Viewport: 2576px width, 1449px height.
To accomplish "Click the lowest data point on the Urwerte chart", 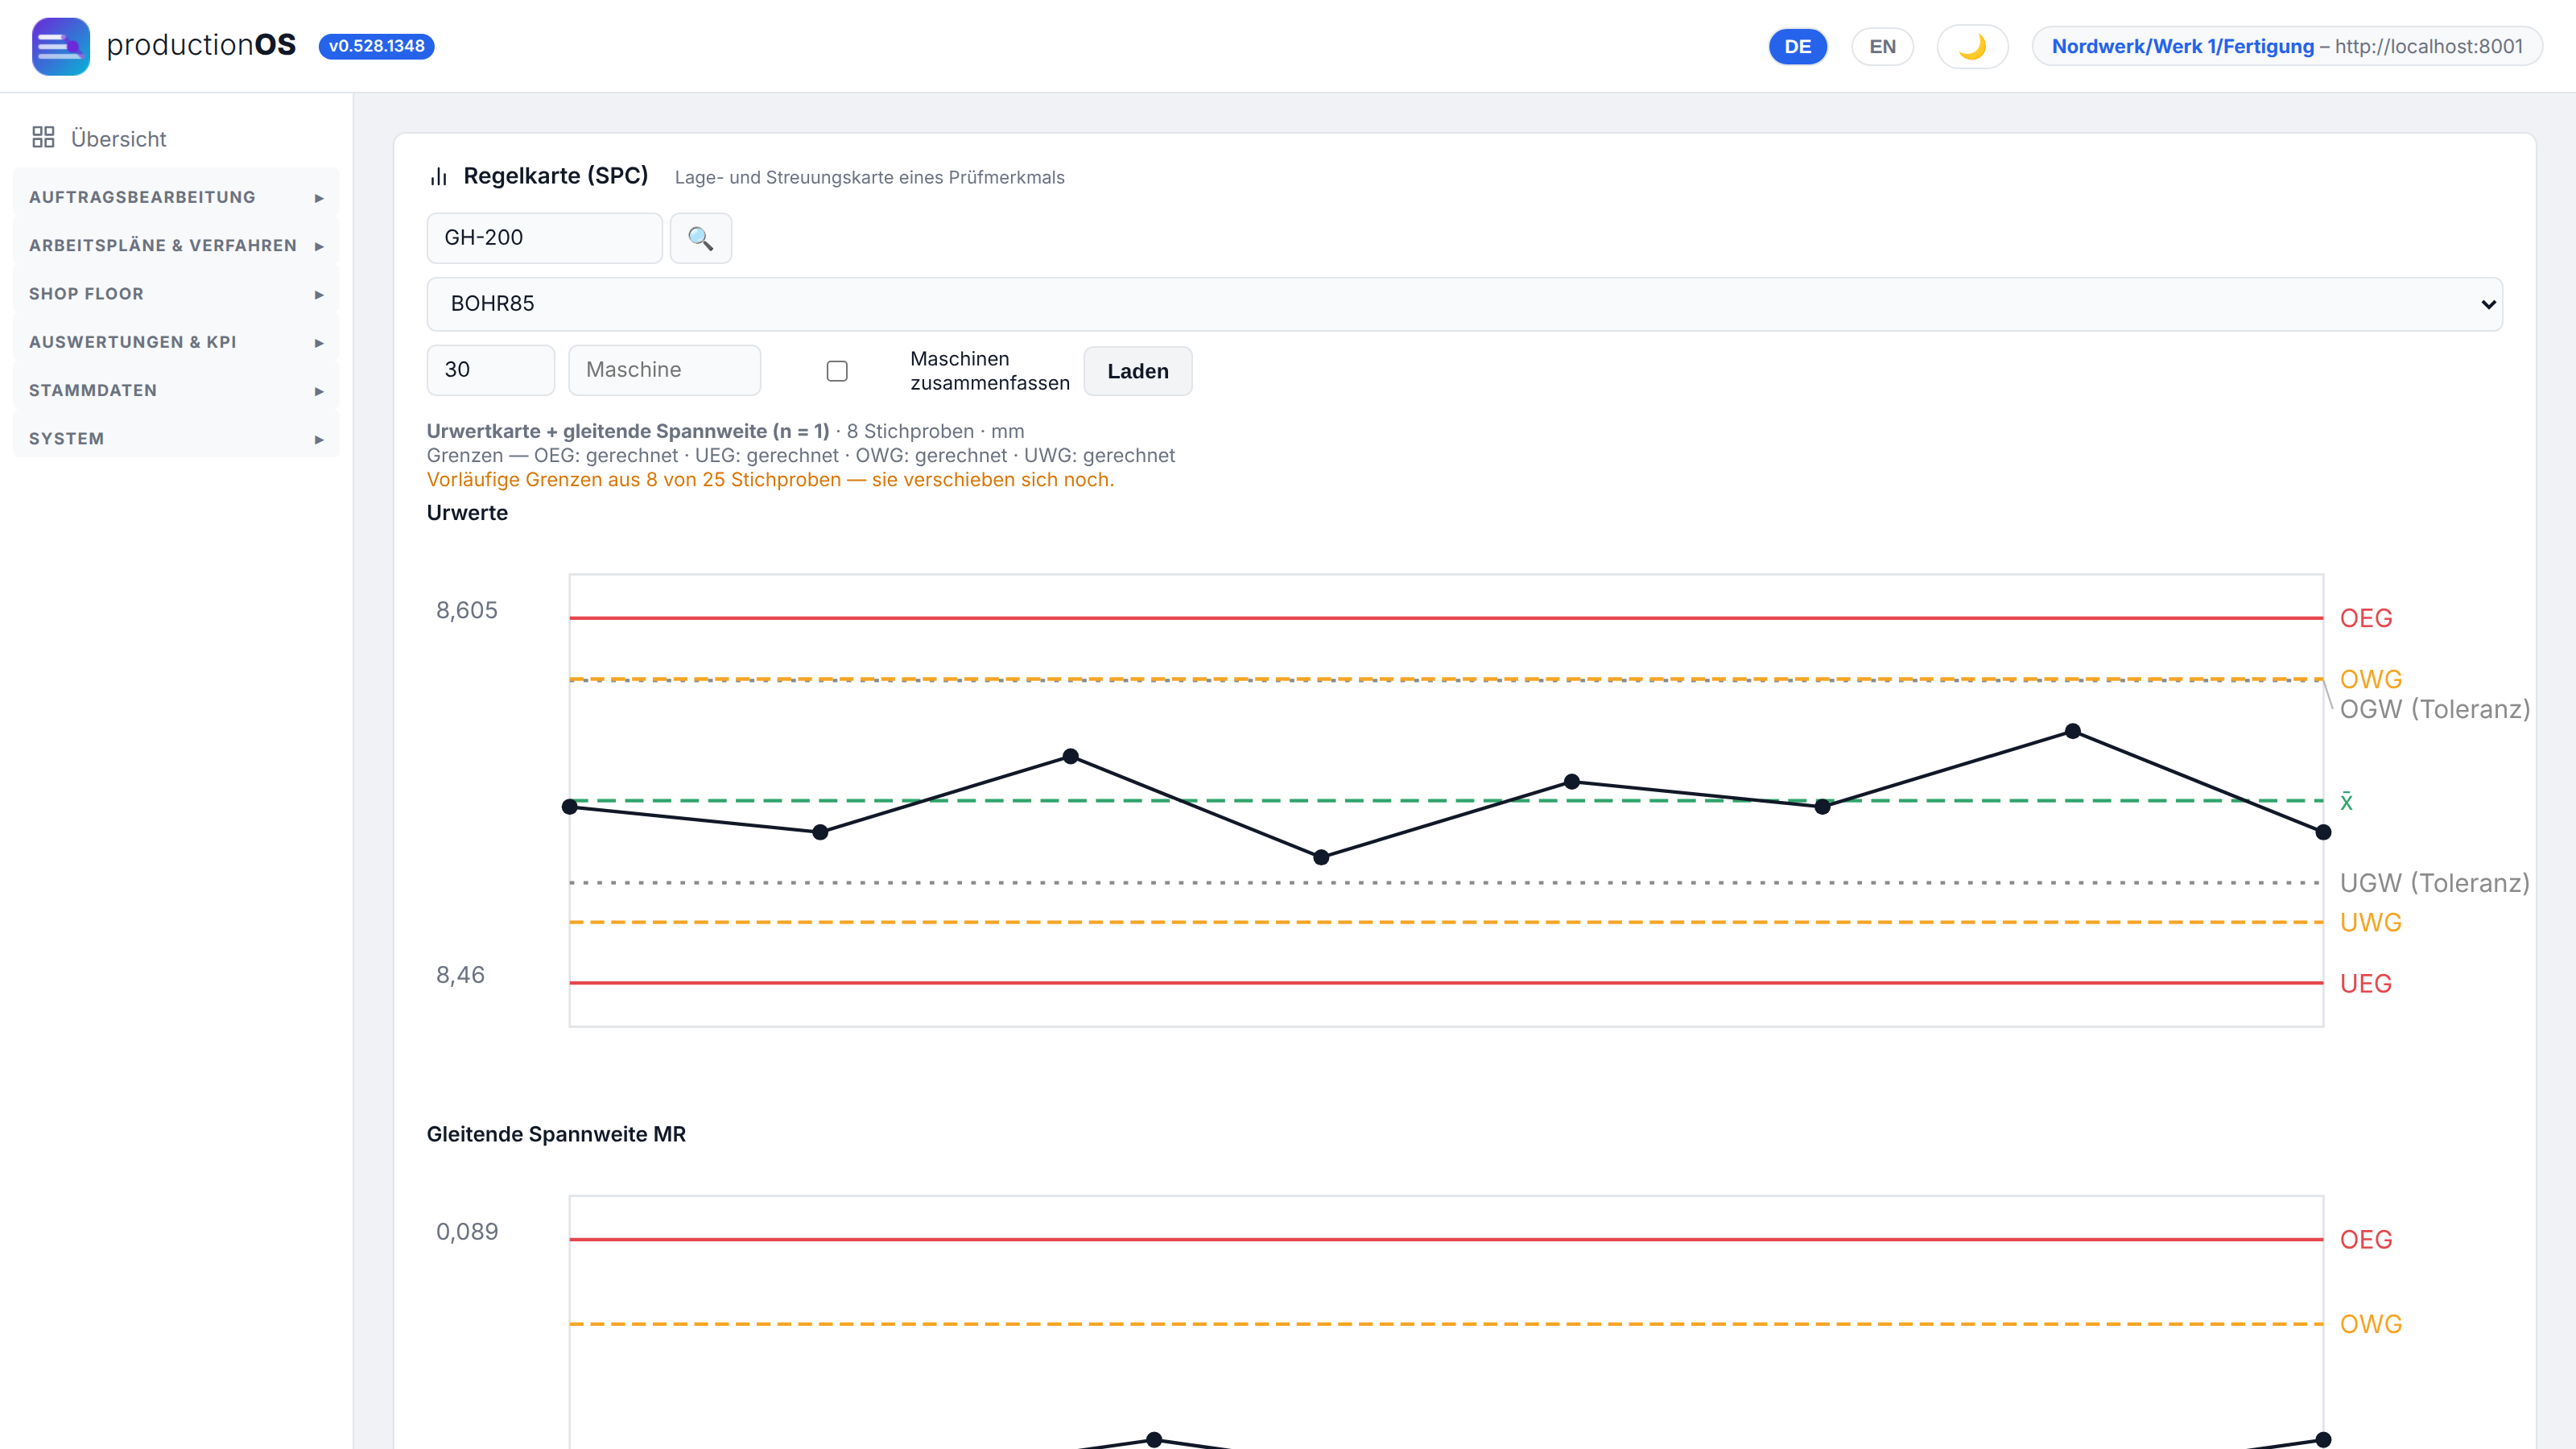I will tap(1320, 857).
